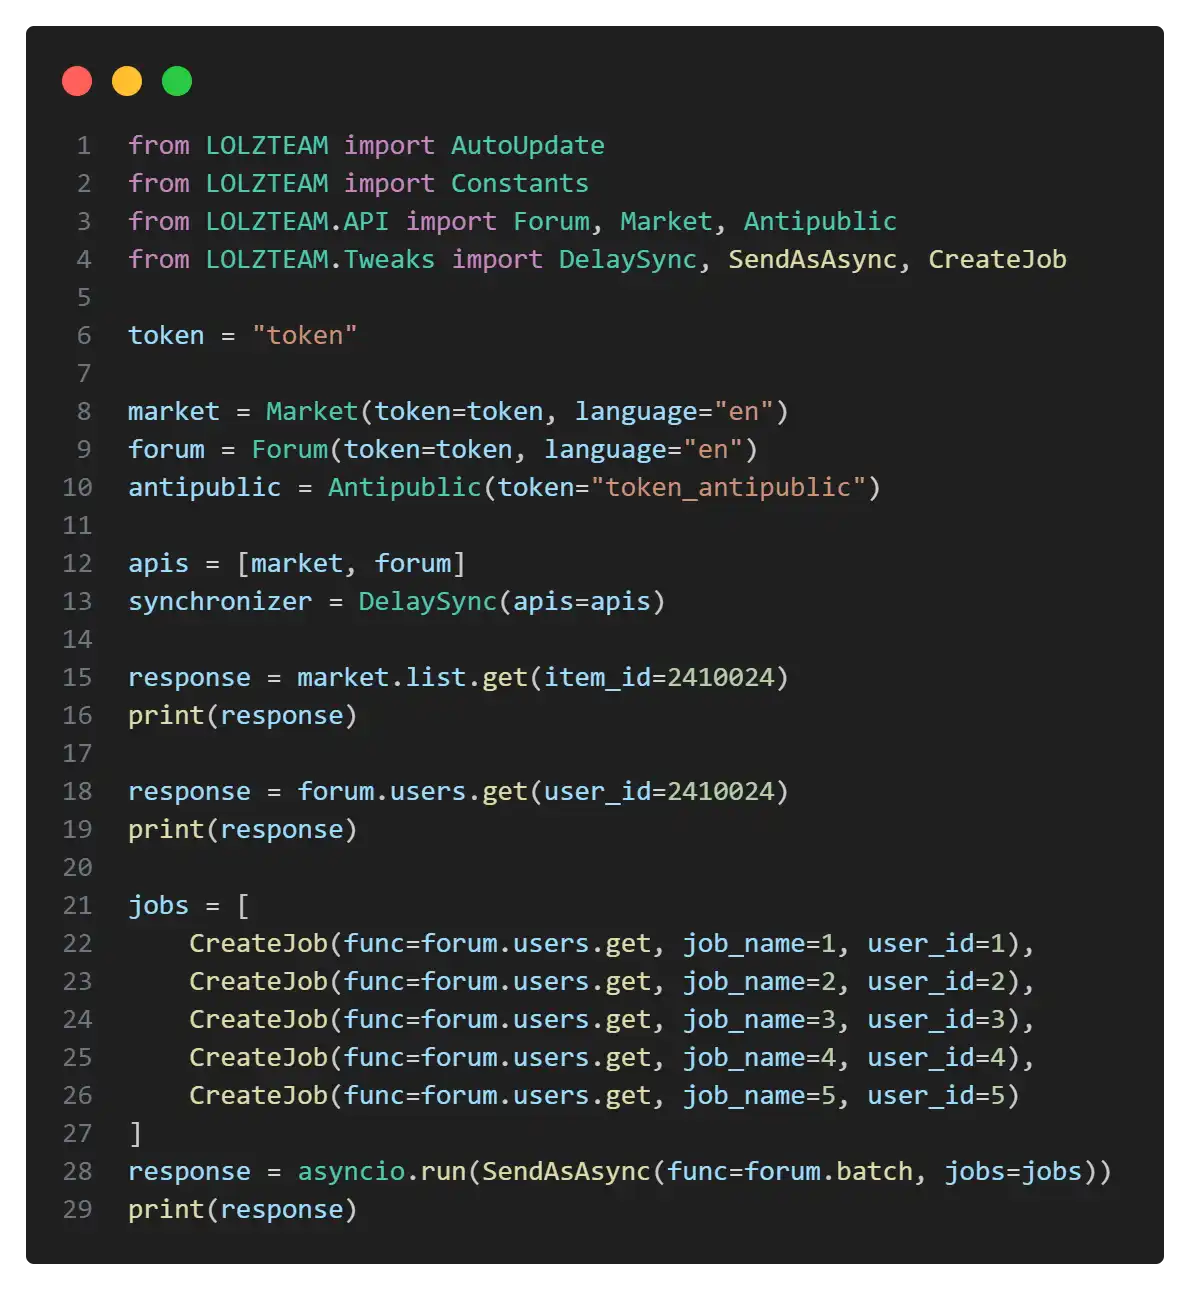Click "[market, forum]" list on line 12

coord(351,564)
